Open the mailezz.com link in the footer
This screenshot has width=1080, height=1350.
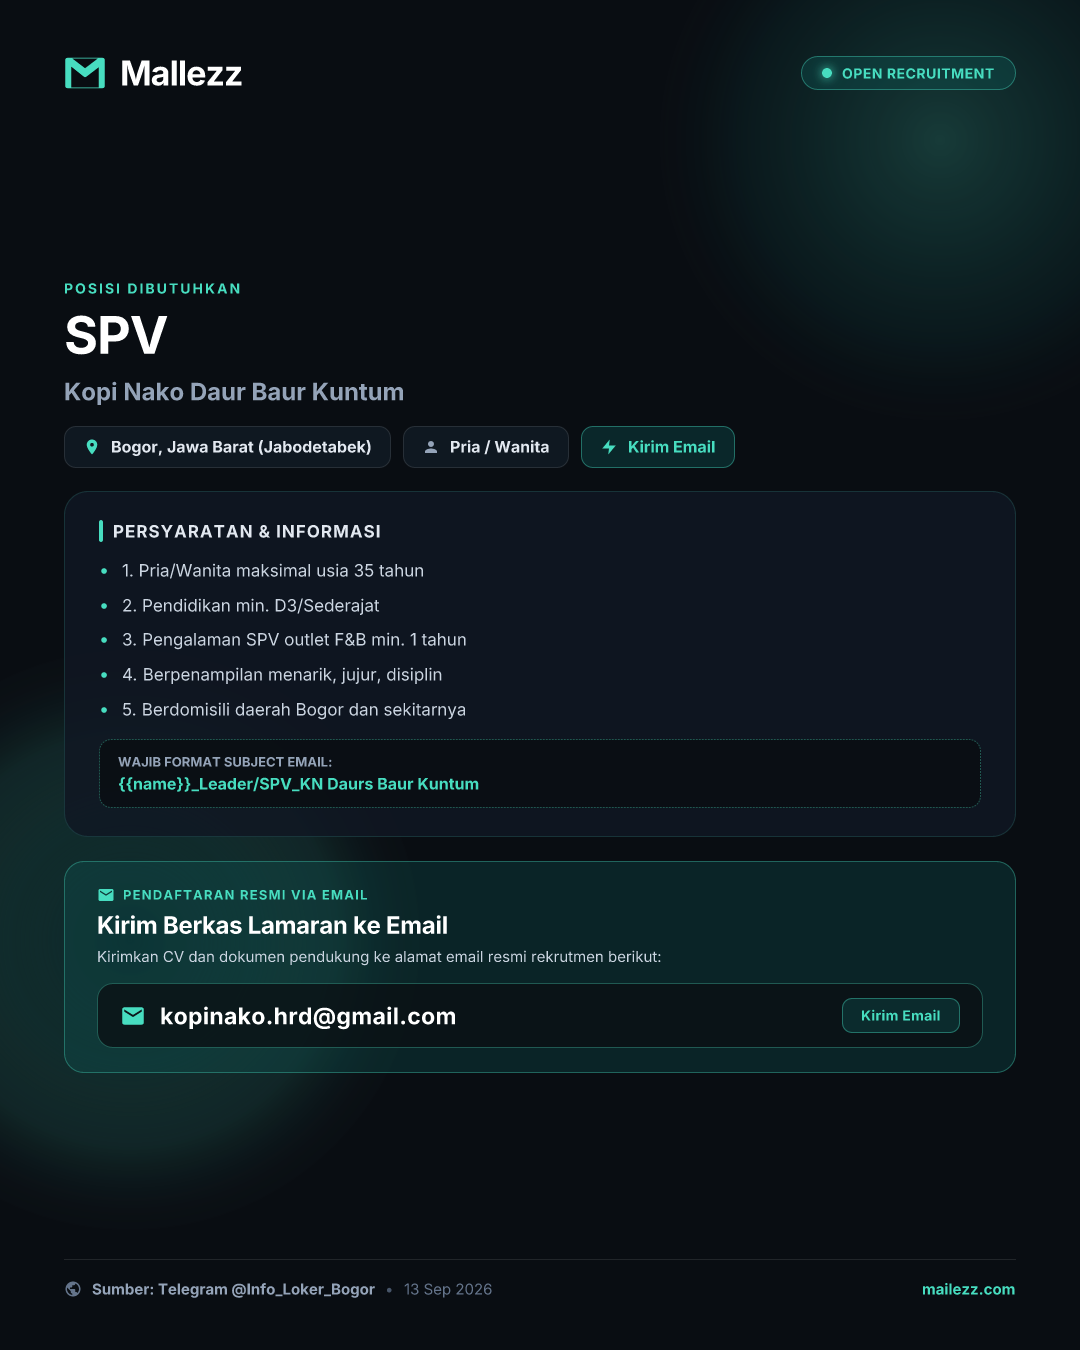pyautogui.click(x=968, y=1289)
